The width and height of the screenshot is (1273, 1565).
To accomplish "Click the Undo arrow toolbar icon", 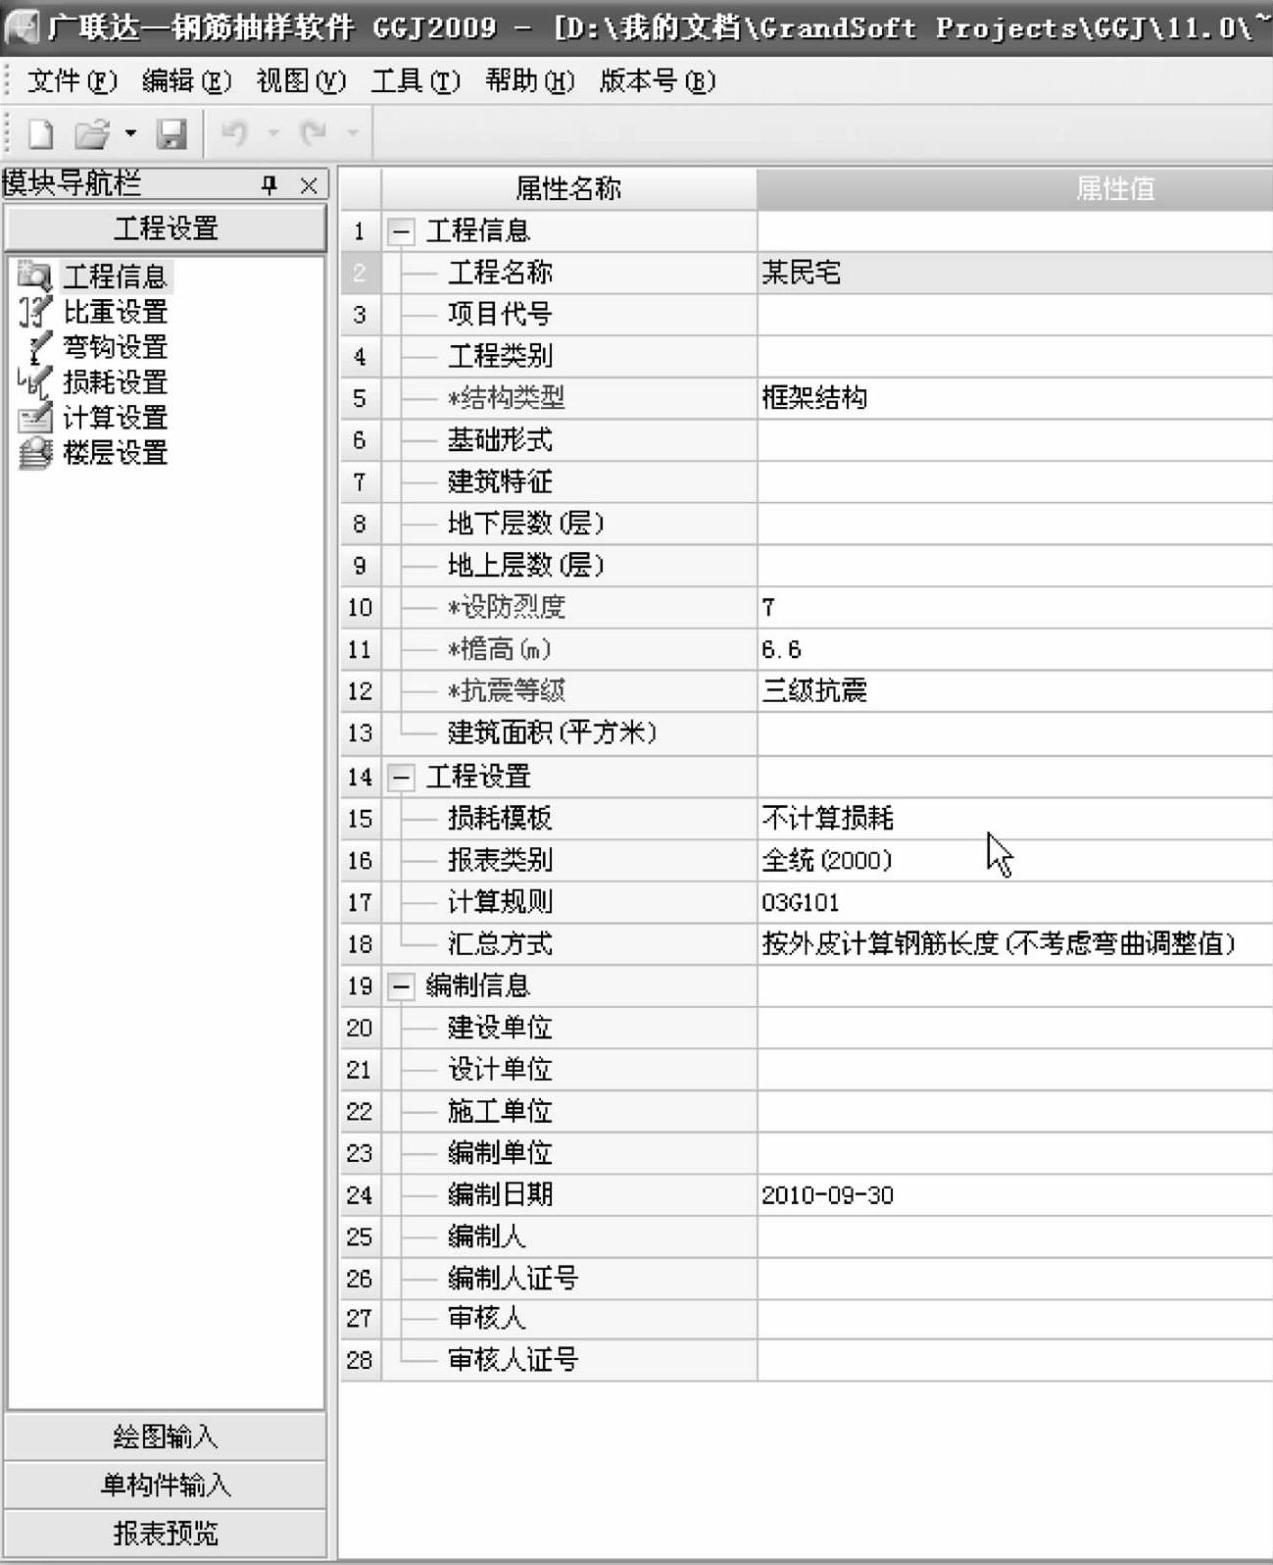I will pos(233,132).
